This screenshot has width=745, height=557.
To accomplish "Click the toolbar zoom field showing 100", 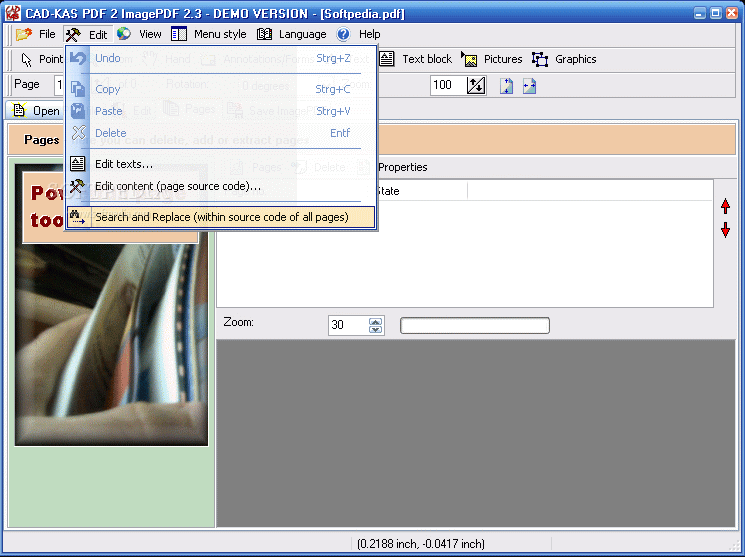I will point(447,86).
